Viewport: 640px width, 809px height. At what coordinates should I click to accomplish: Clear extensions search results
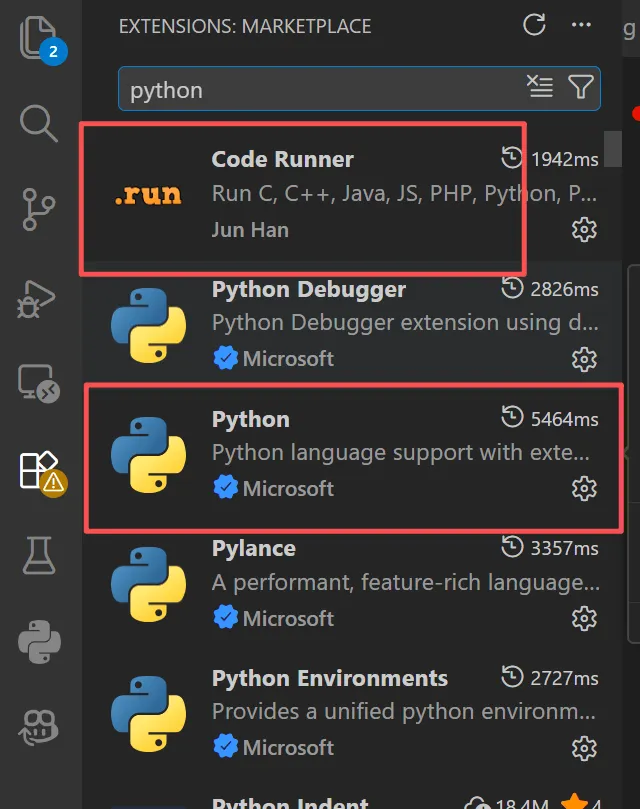coord(540,86)
